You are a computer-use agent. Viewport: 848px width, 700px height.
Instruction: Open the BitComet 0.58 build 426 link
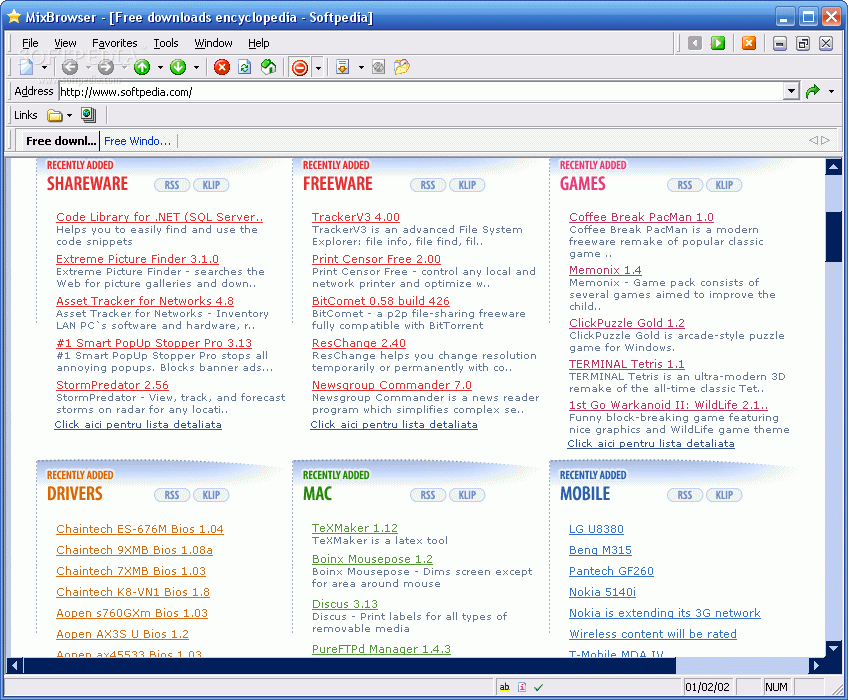[x=381, y=301]
